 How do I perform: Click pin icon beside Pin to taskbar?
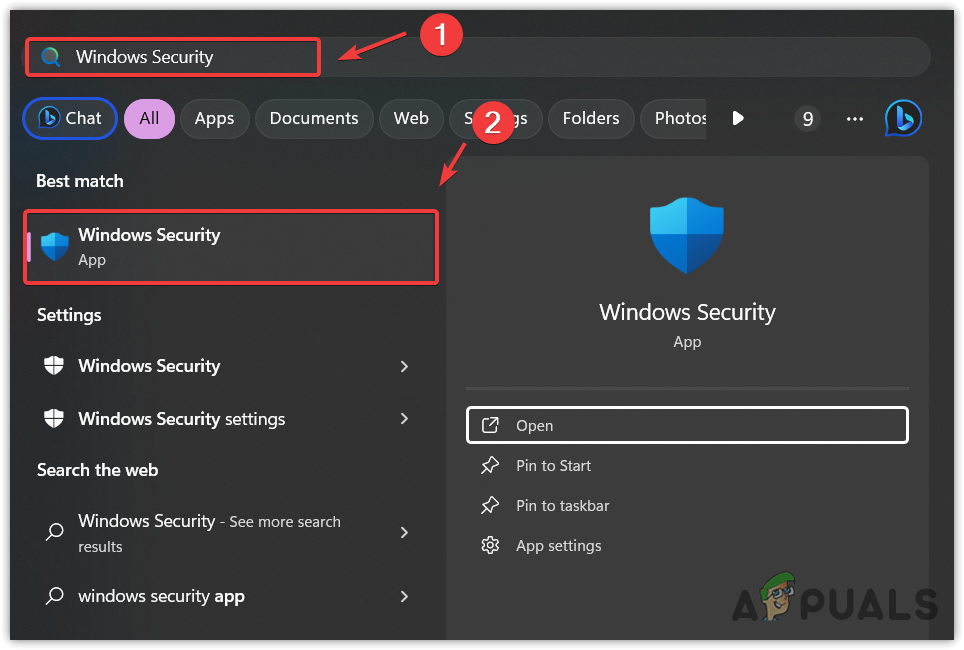coord(490,505)
